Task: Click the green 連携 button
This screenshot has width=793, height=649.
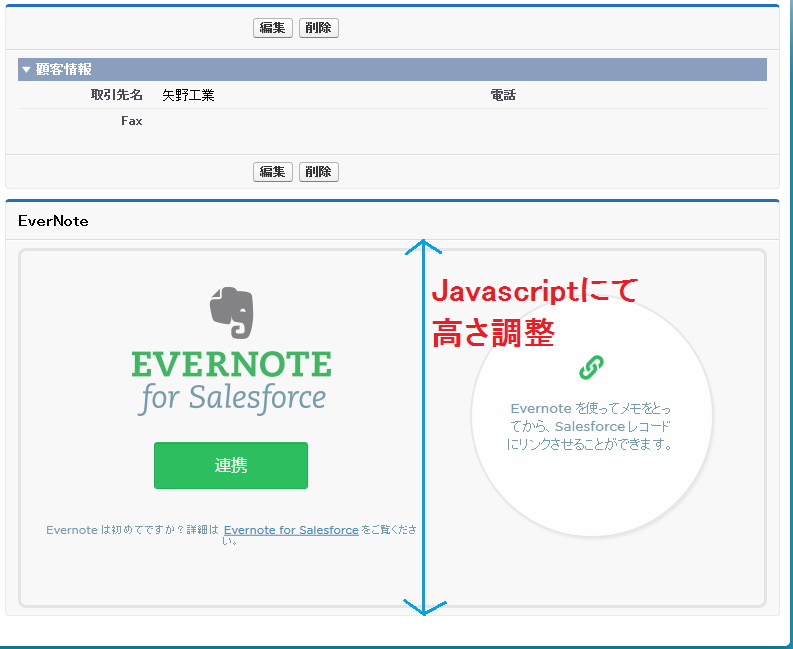Action: click(x=231, y=465)
